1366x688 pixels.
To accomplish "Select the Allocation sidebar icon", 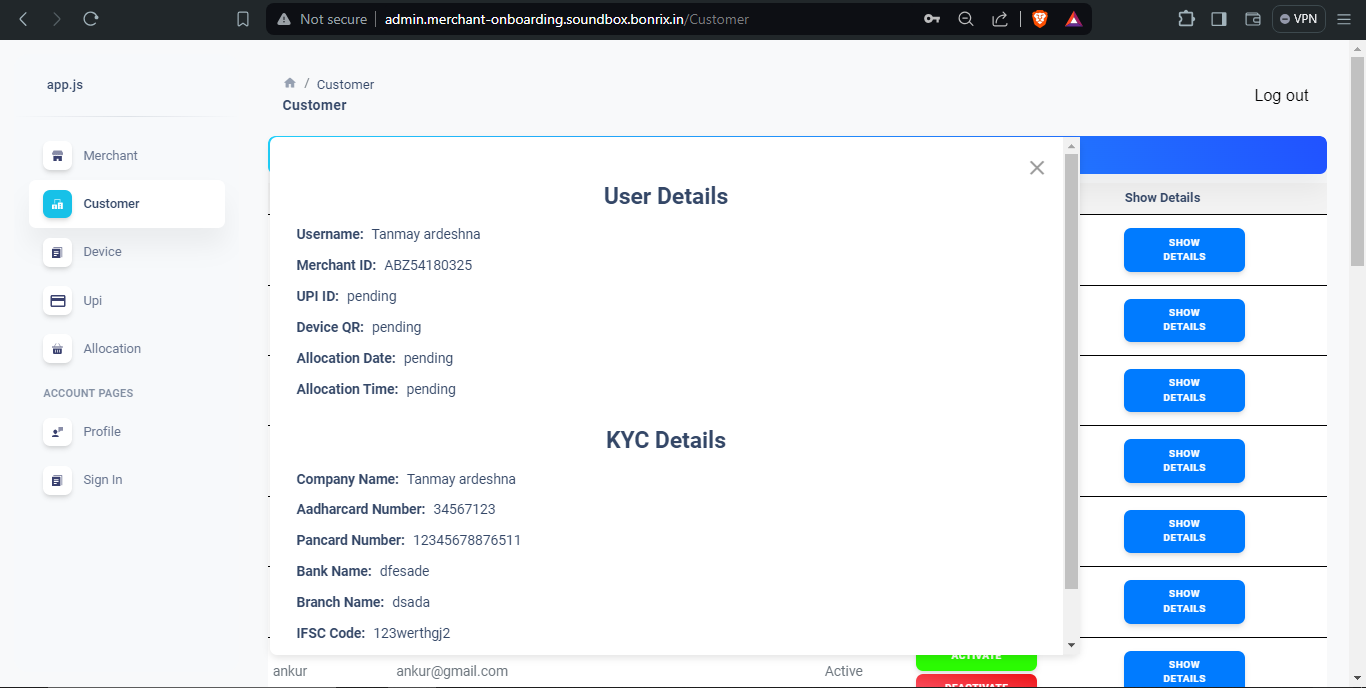I will (57, 349).
